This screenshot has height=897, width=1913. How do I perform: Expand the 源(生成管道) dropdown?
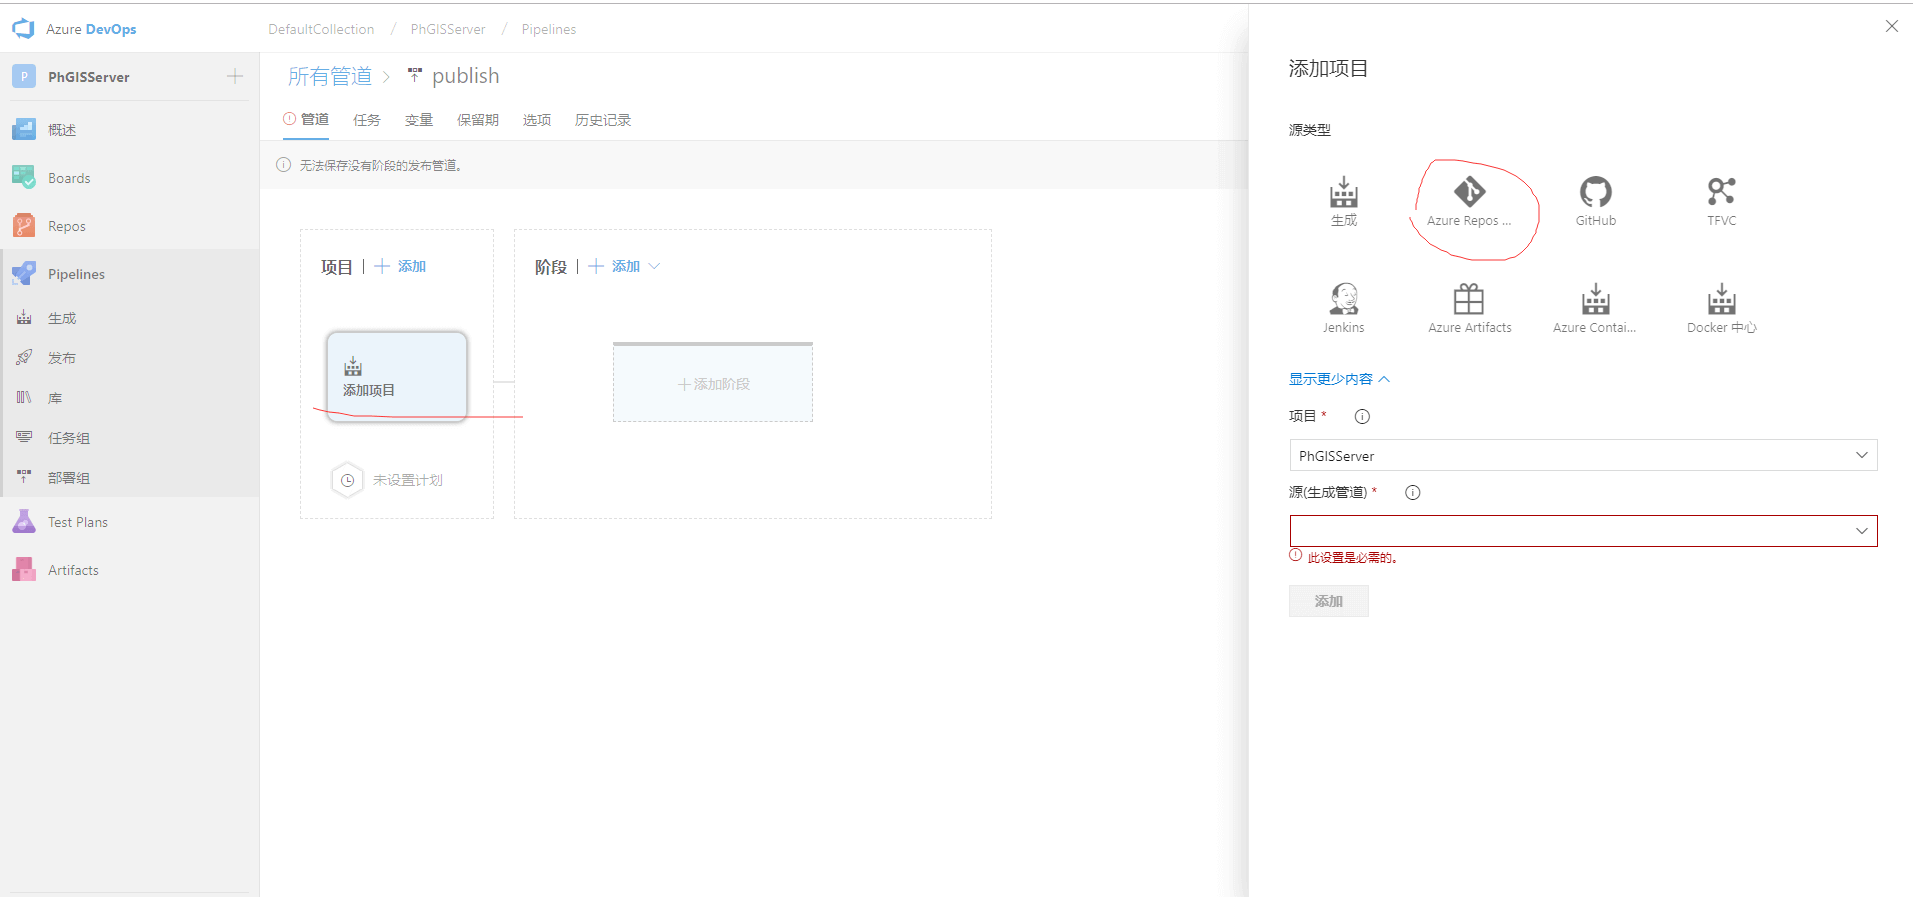1582,531
